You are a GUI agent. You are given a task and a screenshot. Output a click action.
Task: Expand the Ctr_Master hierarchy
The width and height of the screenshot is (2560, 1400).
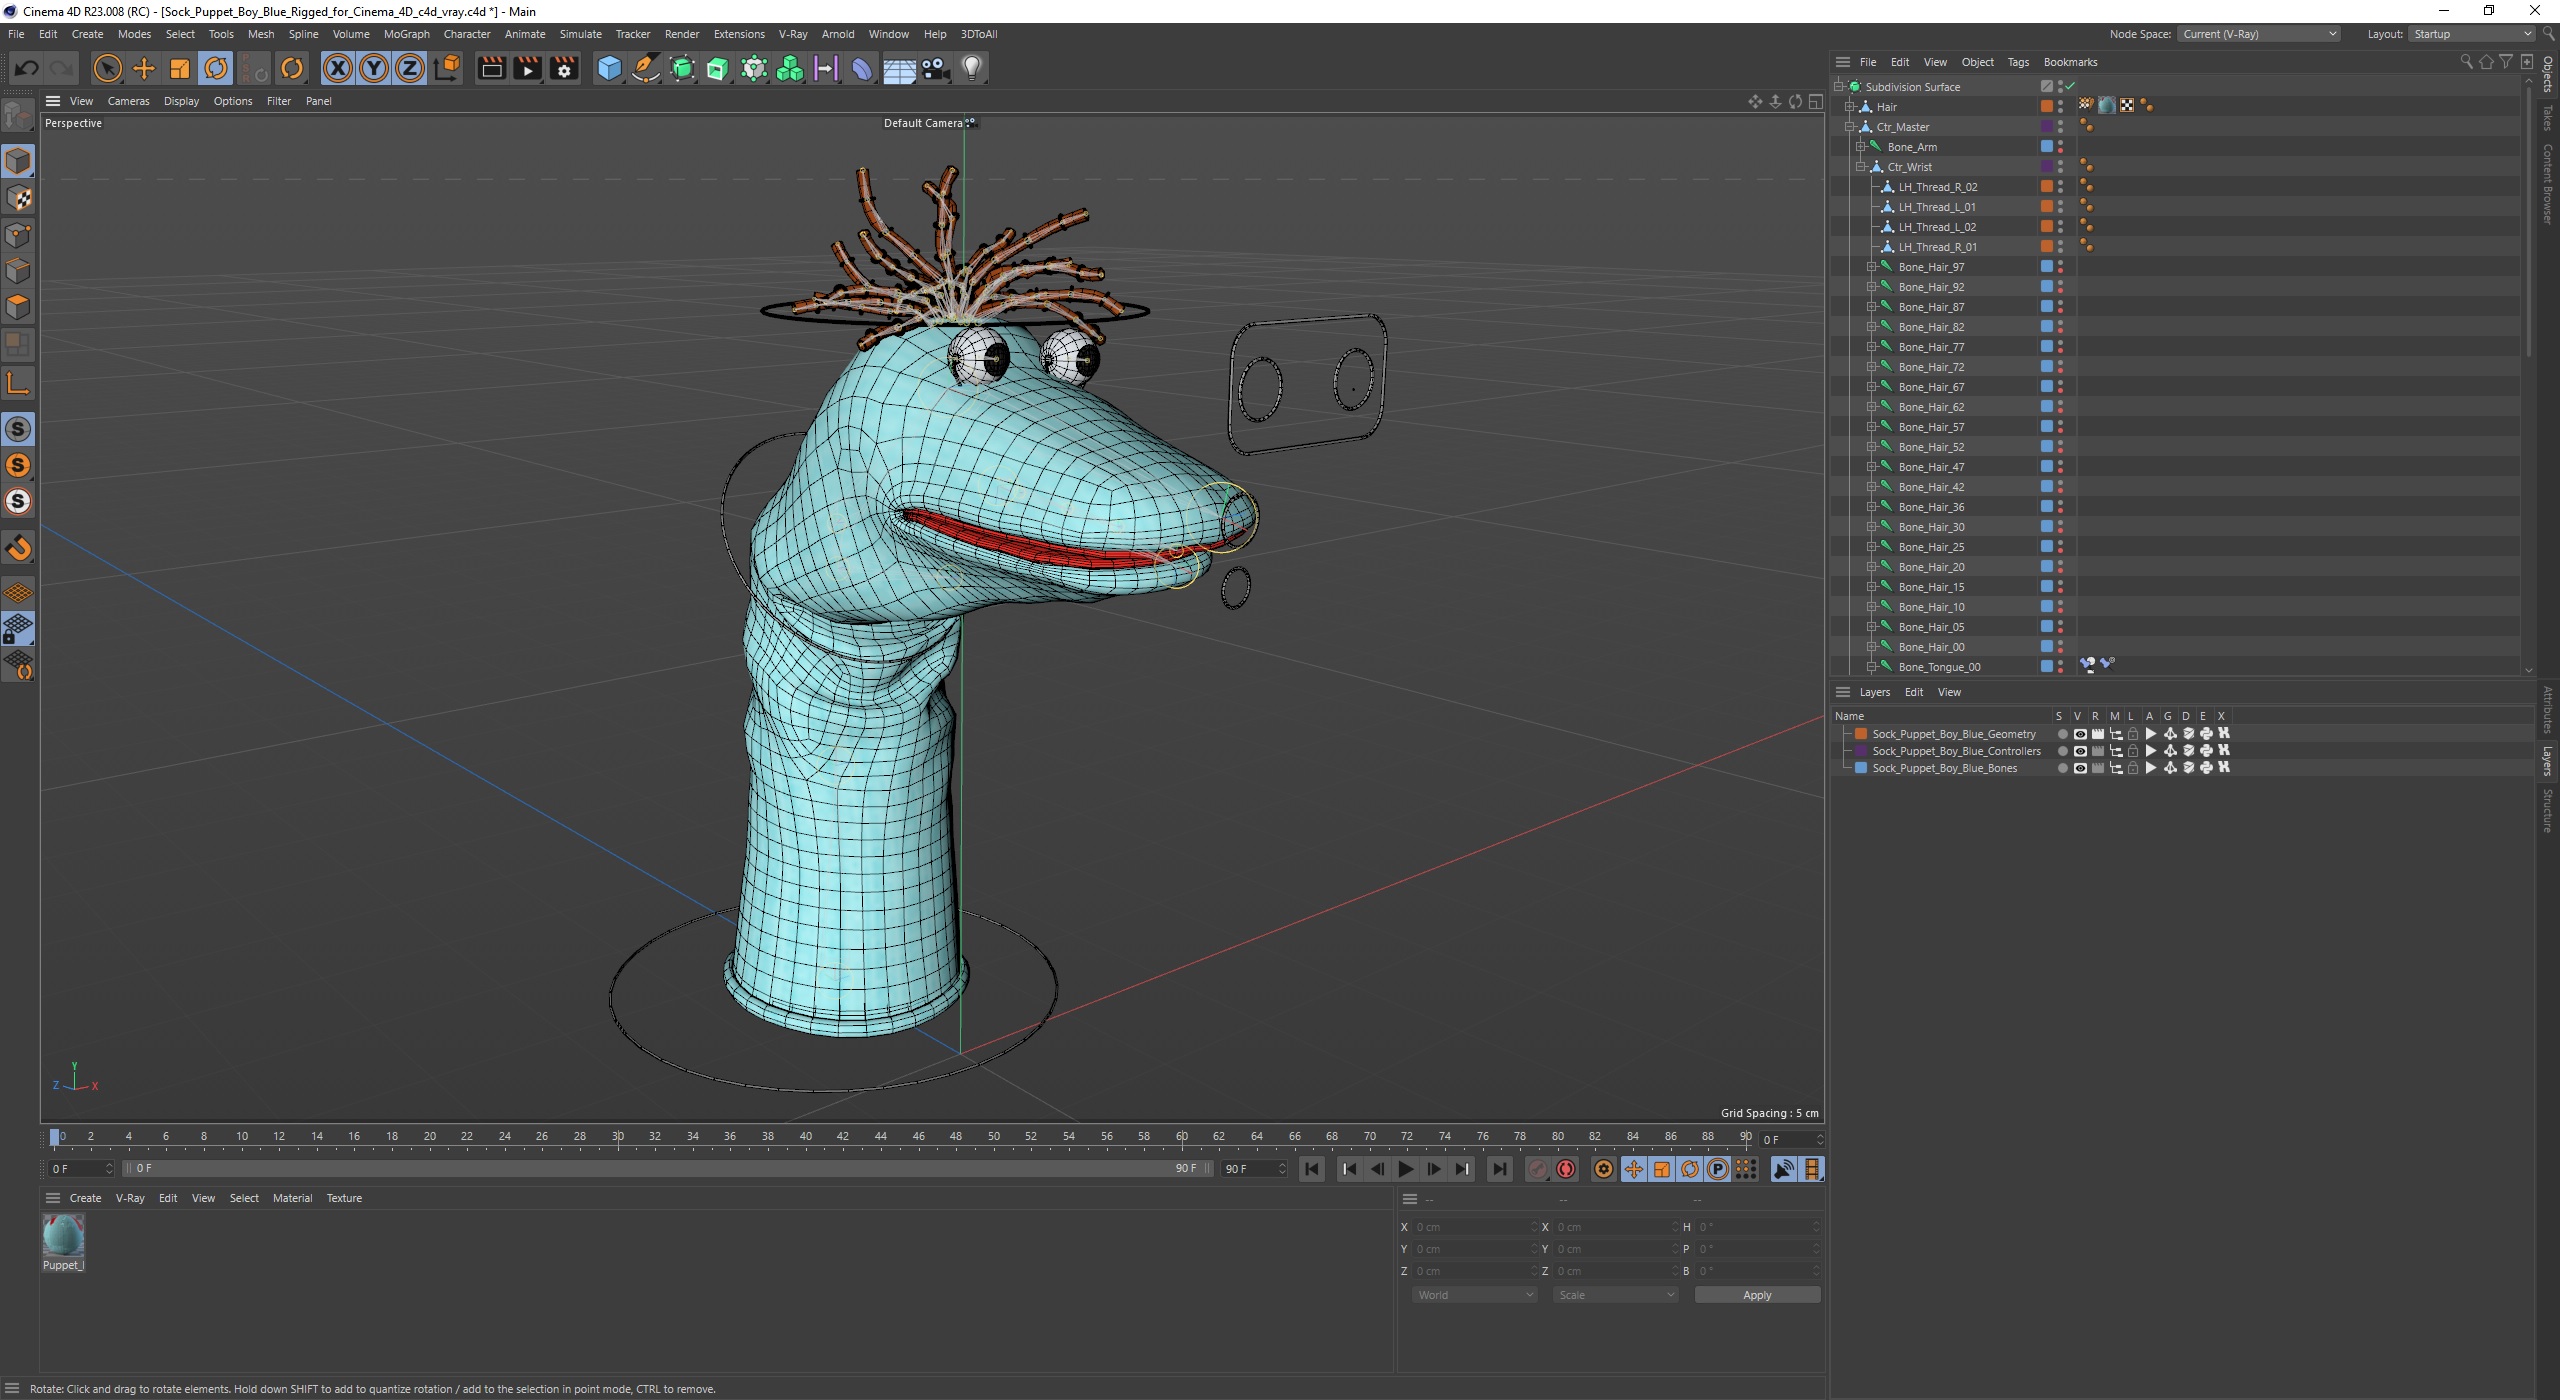(x=1846, y=126)
